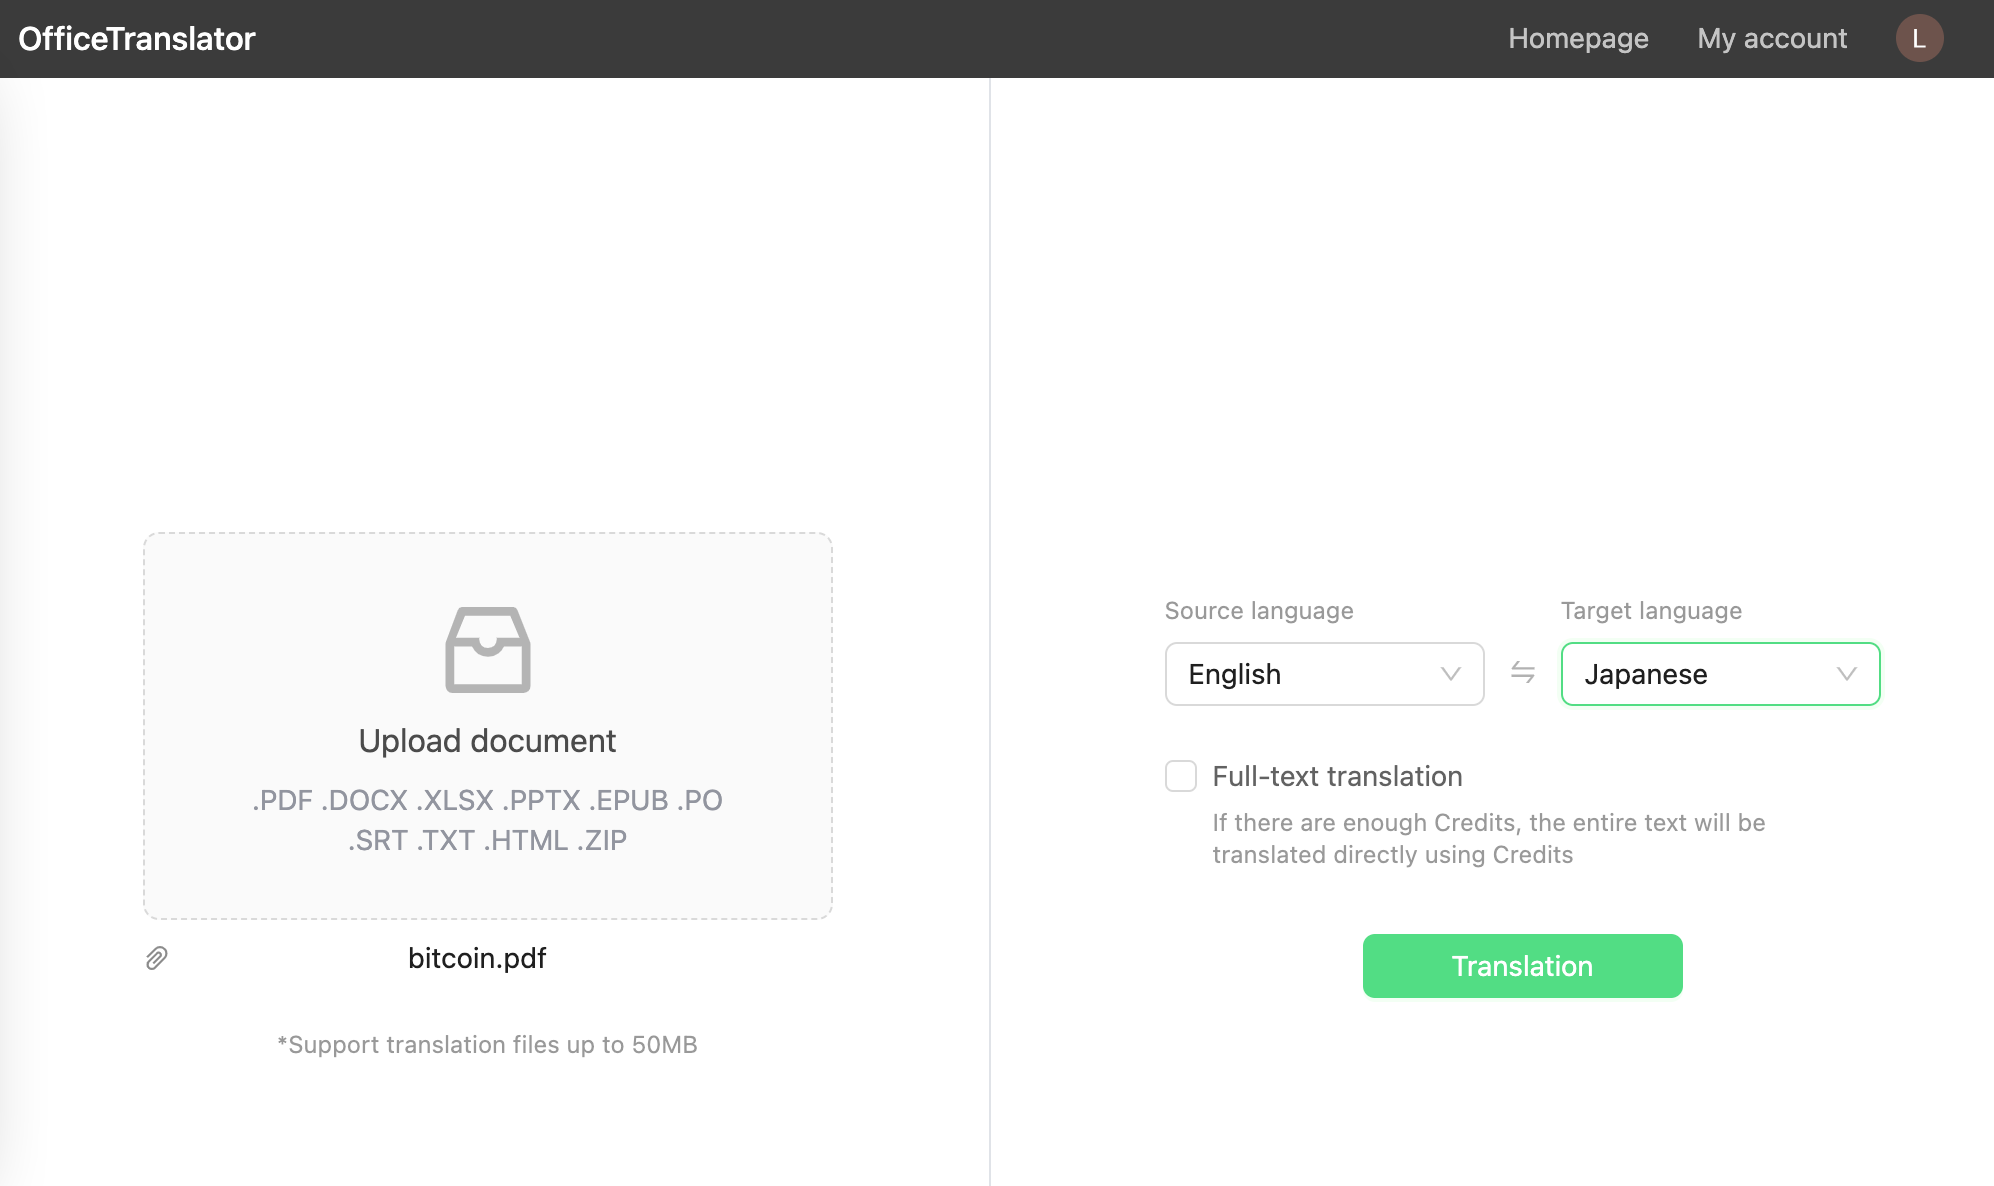The width and height of the screenshot is (1994, 1186).
Task: Click the bitcoin.pdf uploaded file name
Action: 477,958
